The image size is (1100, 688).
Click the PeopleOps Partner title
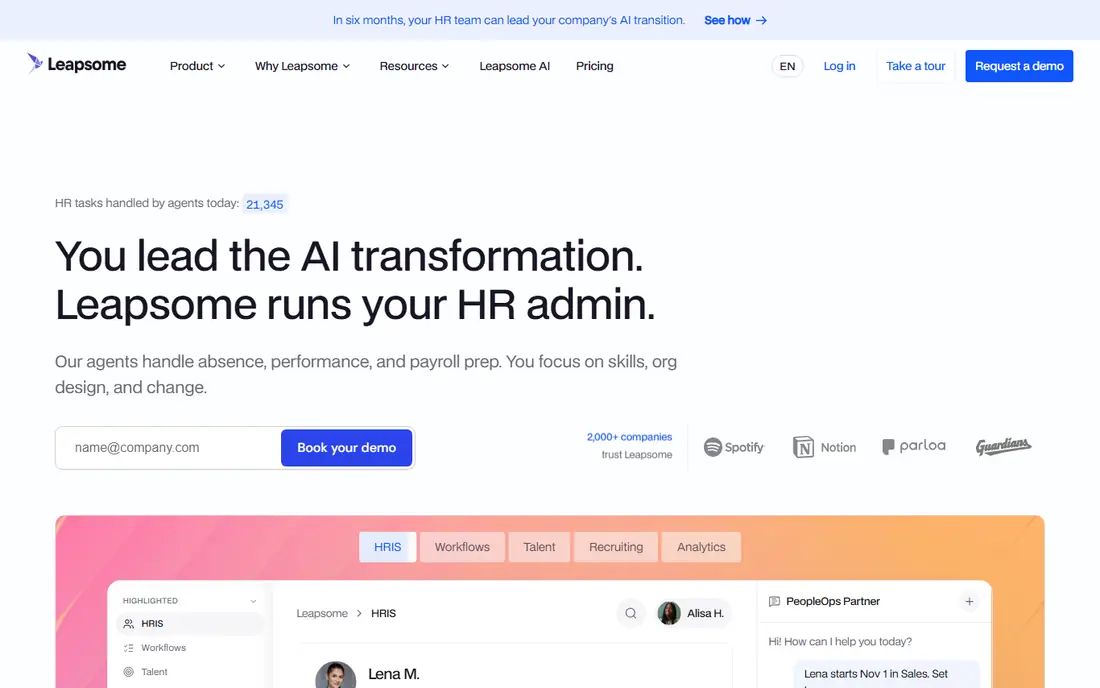[x=833, y=601]
